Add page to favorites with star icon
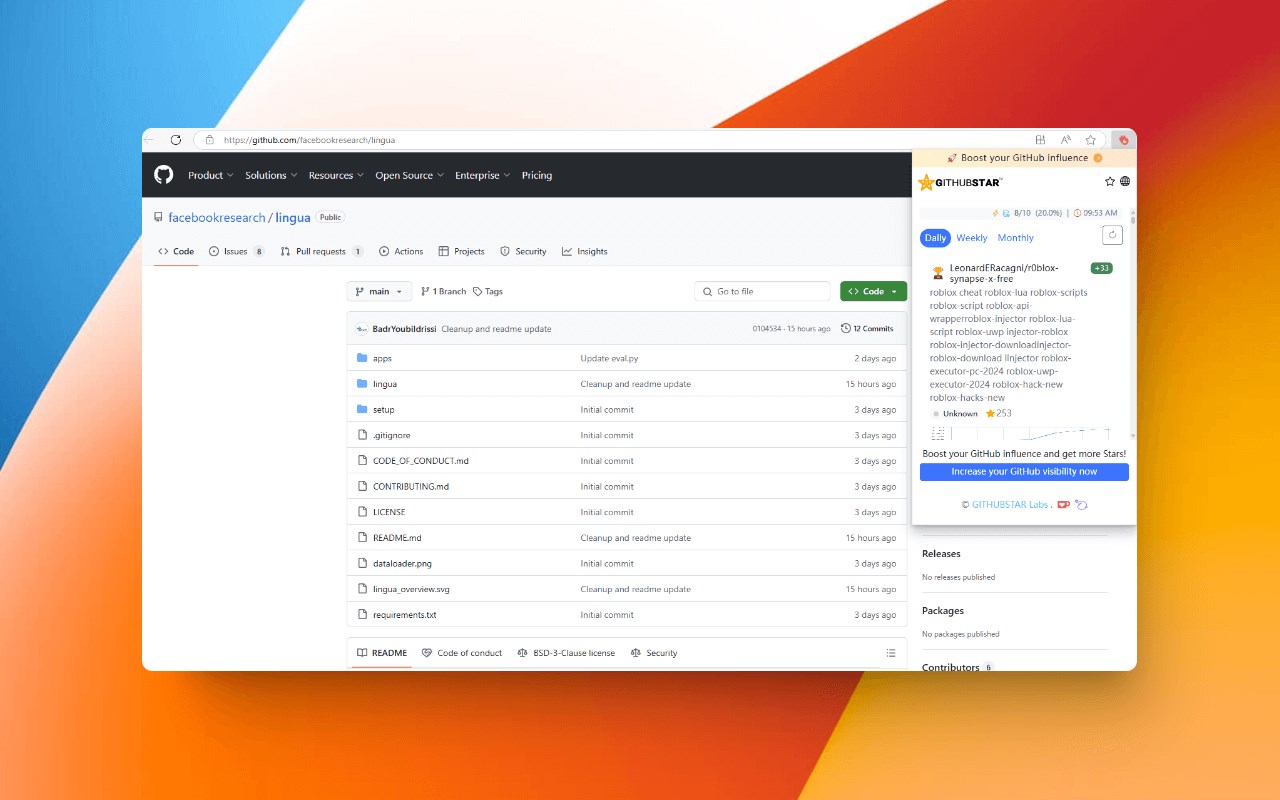Image resolution: width=1280 pixels, height=800 pixels. click(1091, 140)
